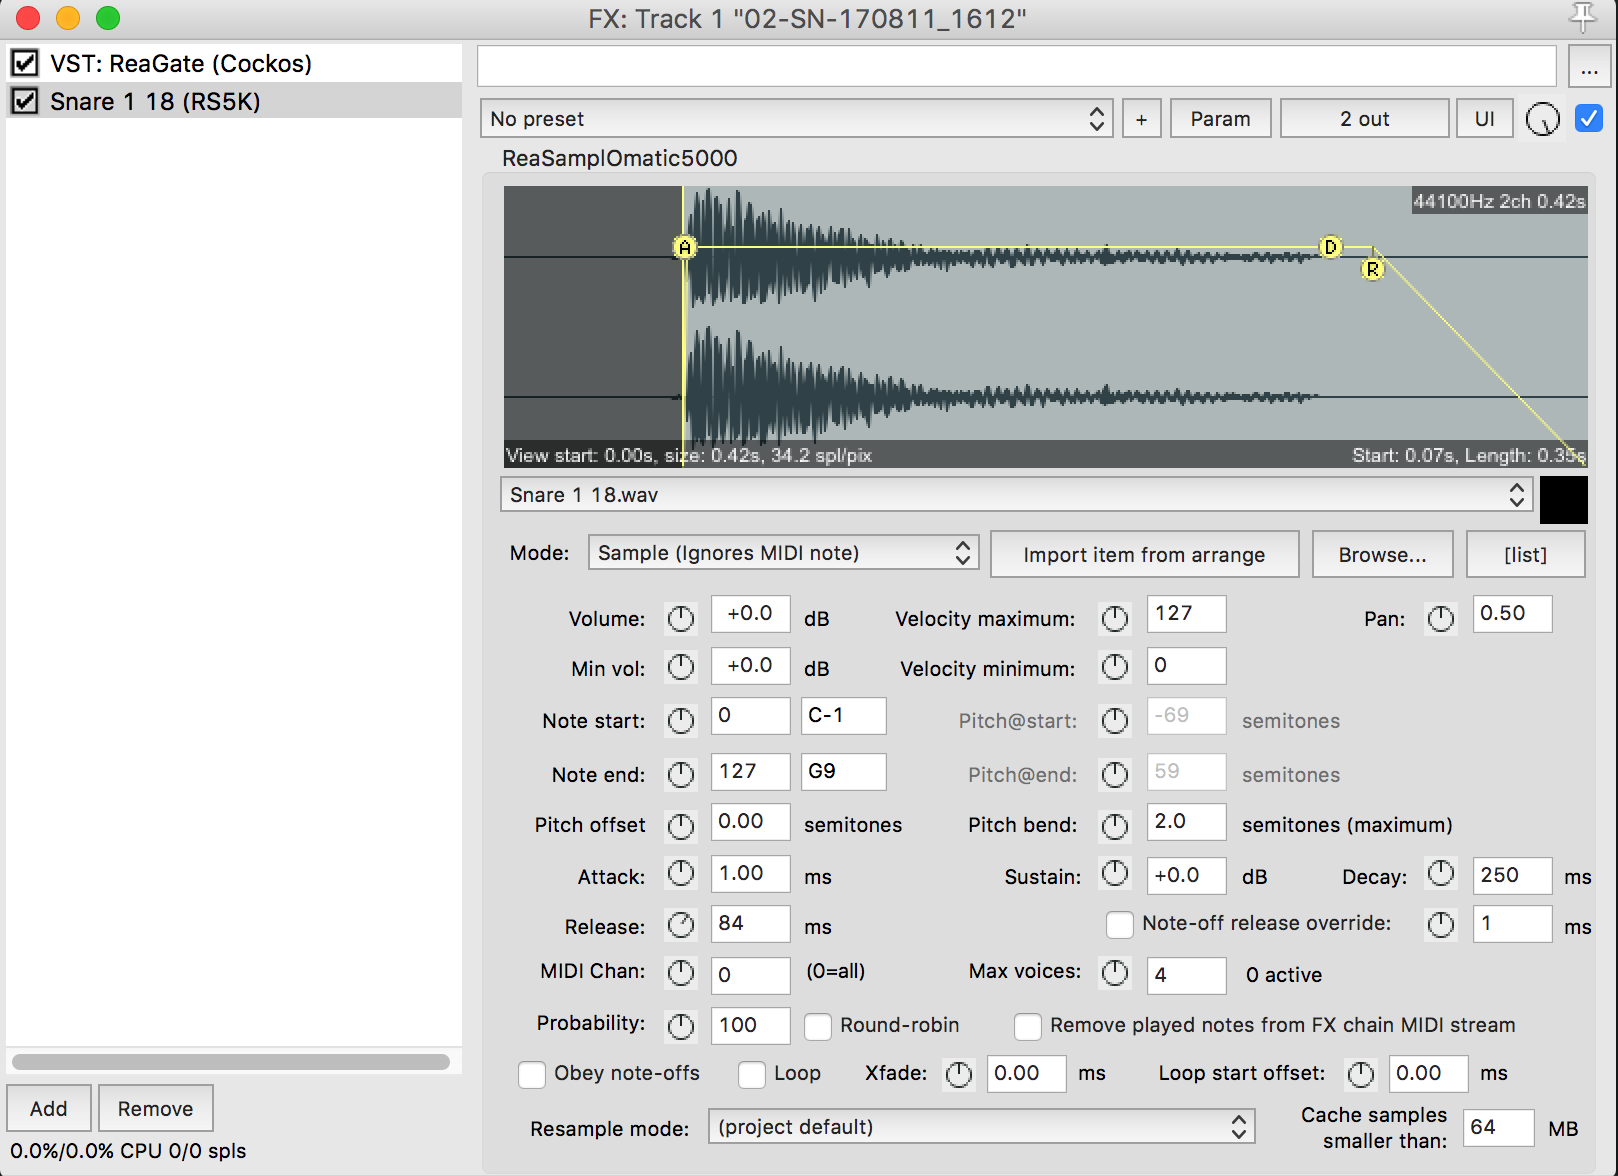Click the release envelope handle labeled R
The width and height of the screenshot is (1618, 1176).
pyautogui.click(x=1373, y=269)
